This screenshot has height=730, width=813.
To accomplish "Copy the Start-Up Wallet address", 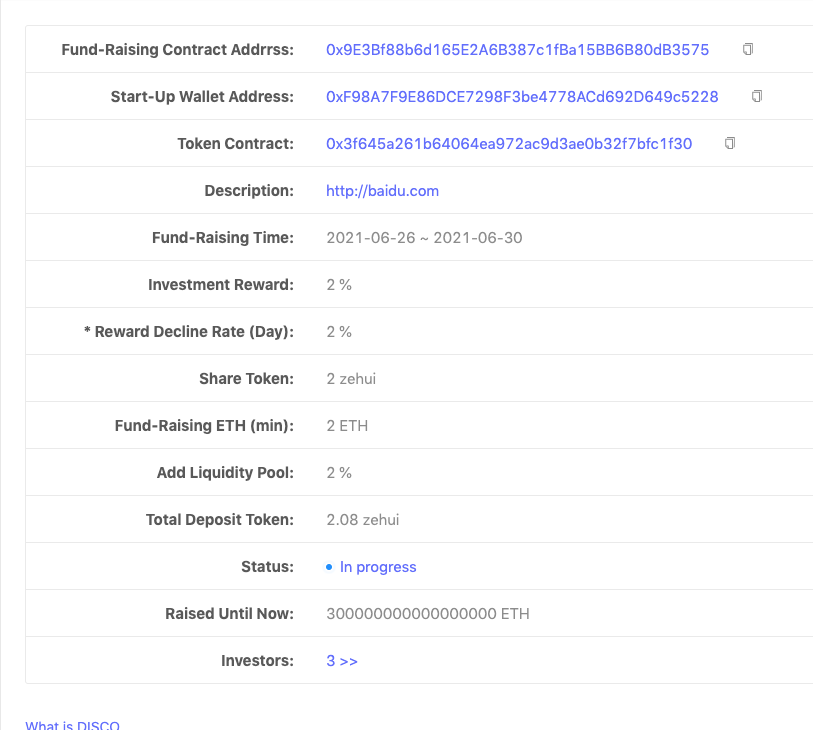I will [757, 96].
